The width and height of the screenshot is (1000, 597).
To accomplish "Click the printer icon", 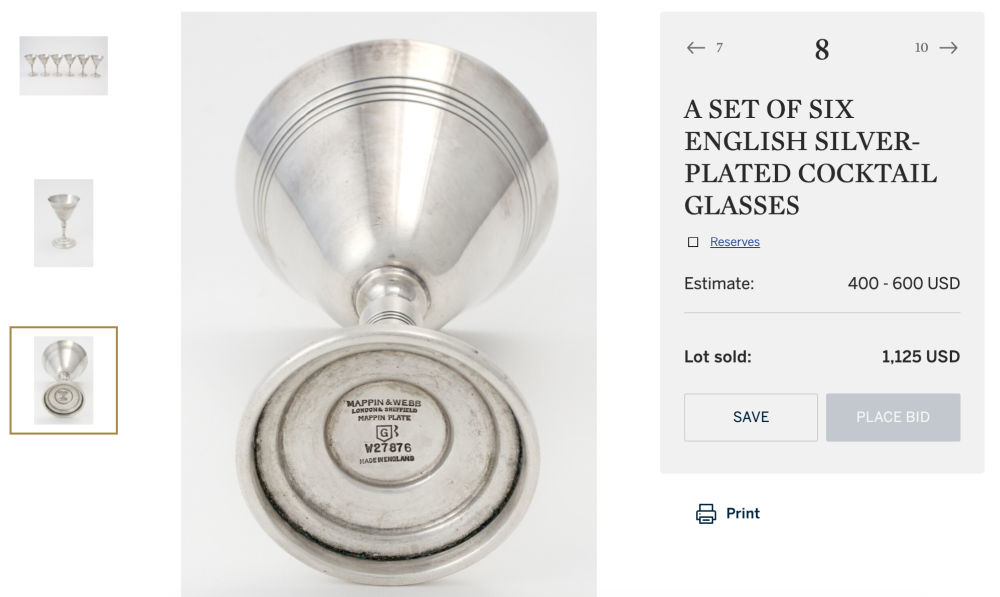I will tap(706, 514).
